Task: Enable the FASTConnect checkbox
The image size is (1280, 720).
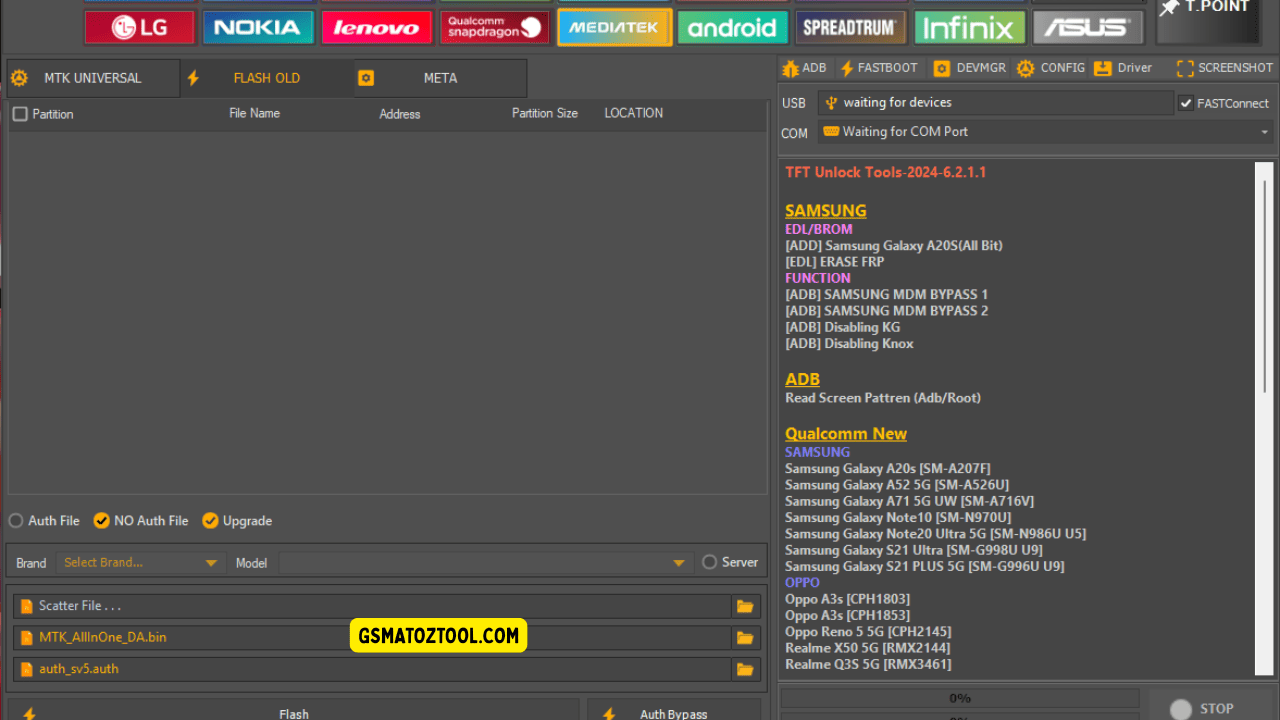Action: coord(1186,103)
